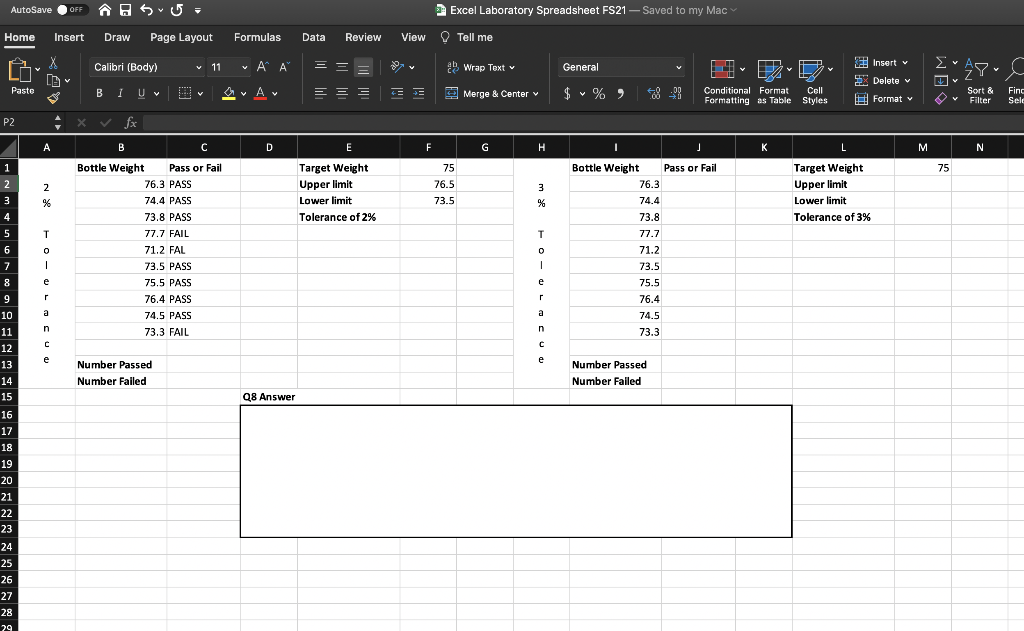Open the Review tab
The image size is (1024, 631).
[362, 37]
